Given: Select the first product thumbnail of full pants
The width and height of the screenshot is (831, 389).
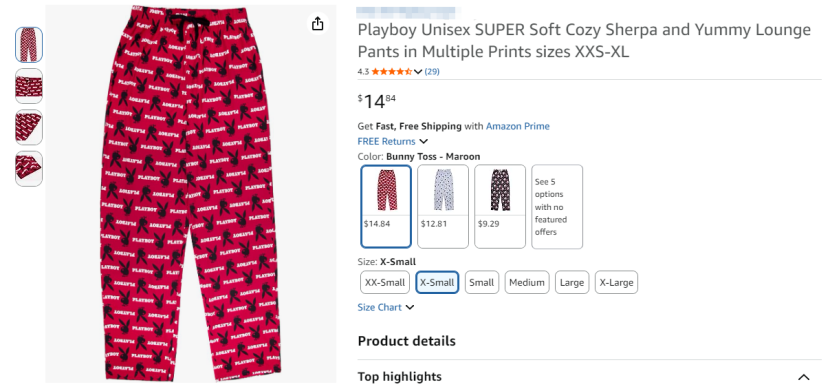Looking at the screenshot, I should 29,45.
